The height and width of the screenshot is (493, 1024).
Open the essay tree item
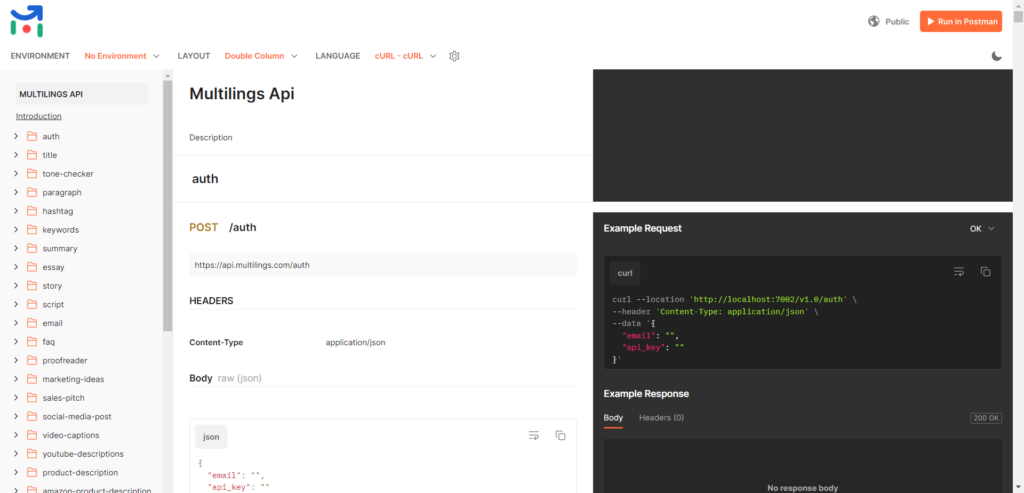(x=53, y=267)
